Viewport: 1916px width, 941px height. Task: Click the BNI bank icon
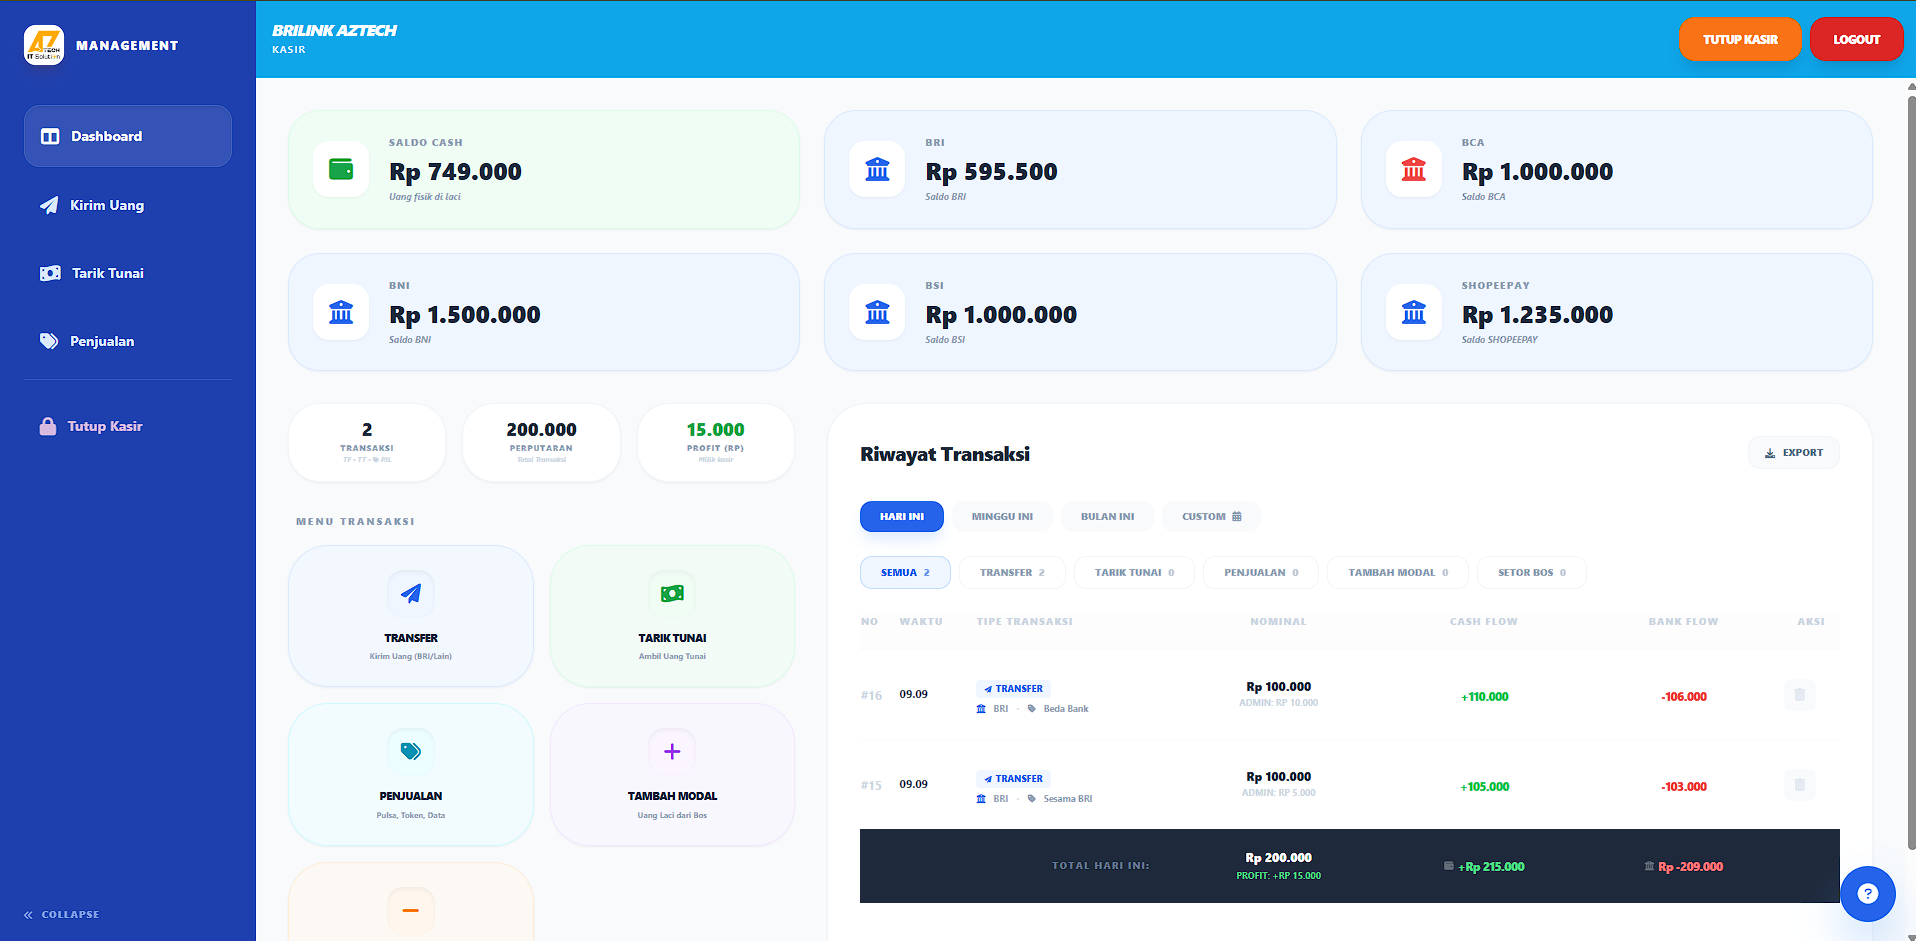point(341,312)
